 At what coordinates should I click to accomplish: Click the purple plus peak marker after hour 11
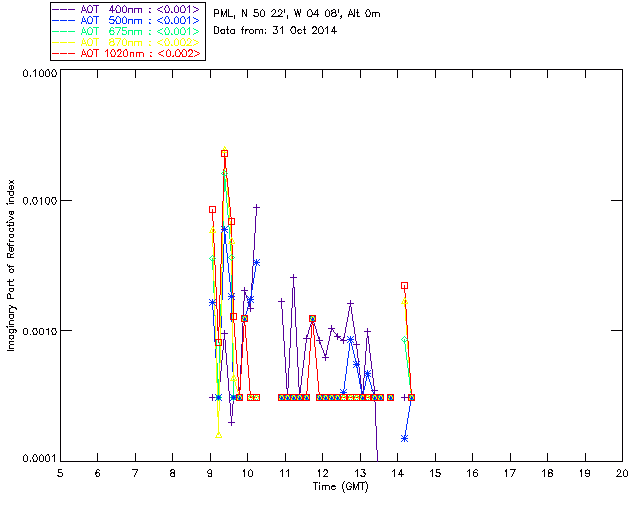click(293, 278)
